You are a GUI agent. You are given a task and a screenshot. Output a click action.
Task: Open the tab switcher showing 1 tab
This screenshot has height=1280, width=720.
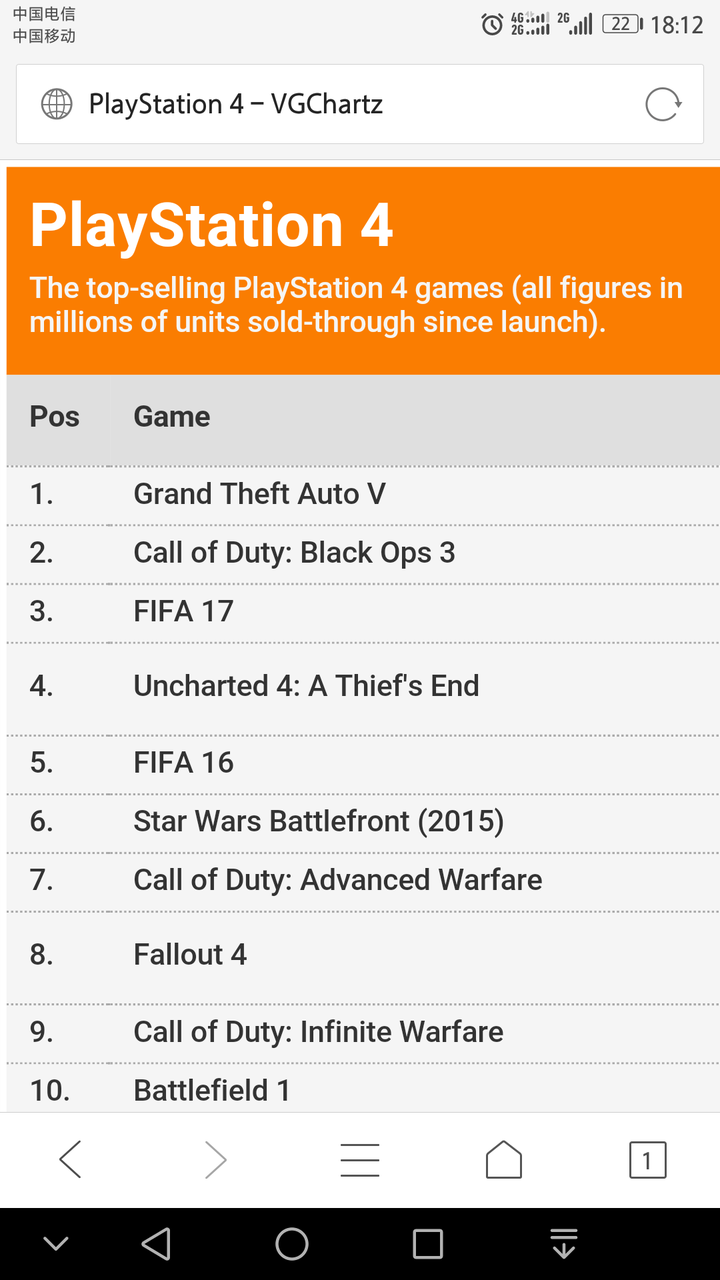[x=647, y=1160]
